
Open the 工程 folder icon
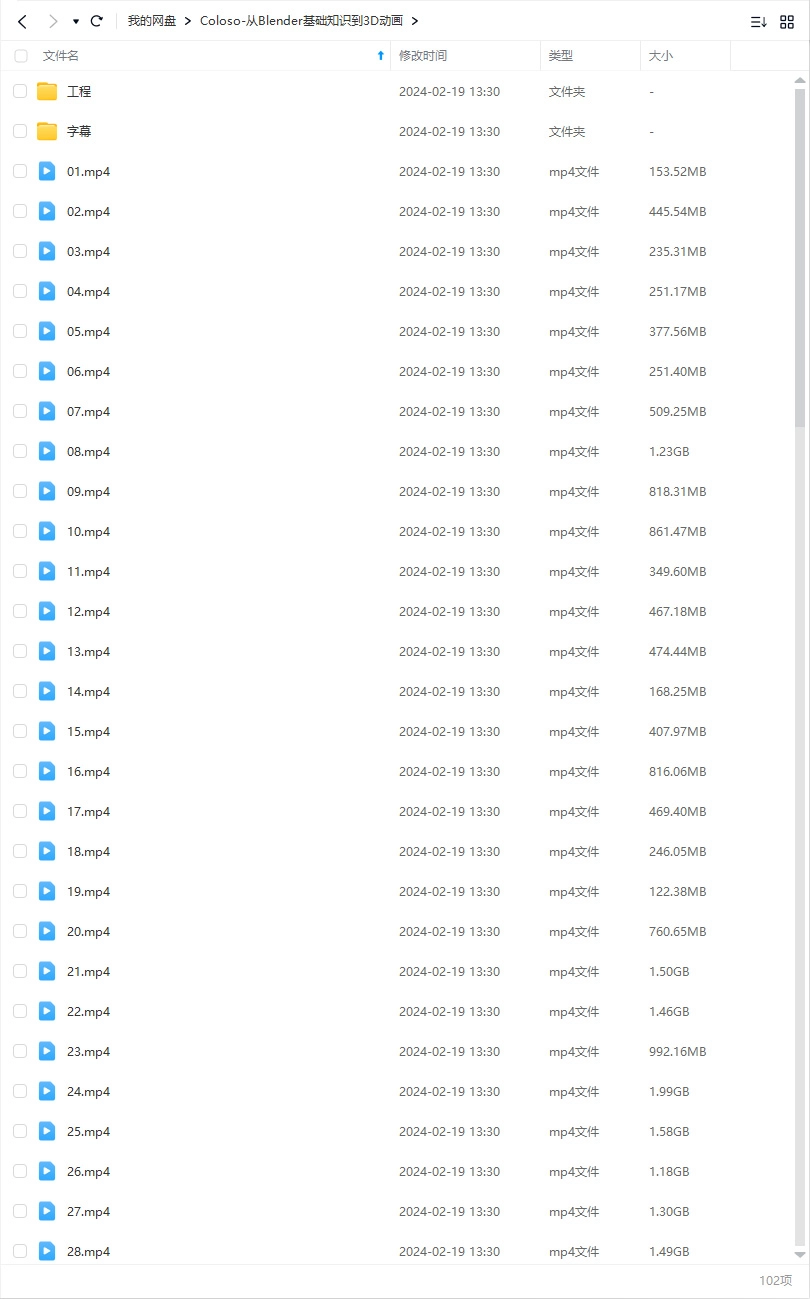click(x=47, y=91)
